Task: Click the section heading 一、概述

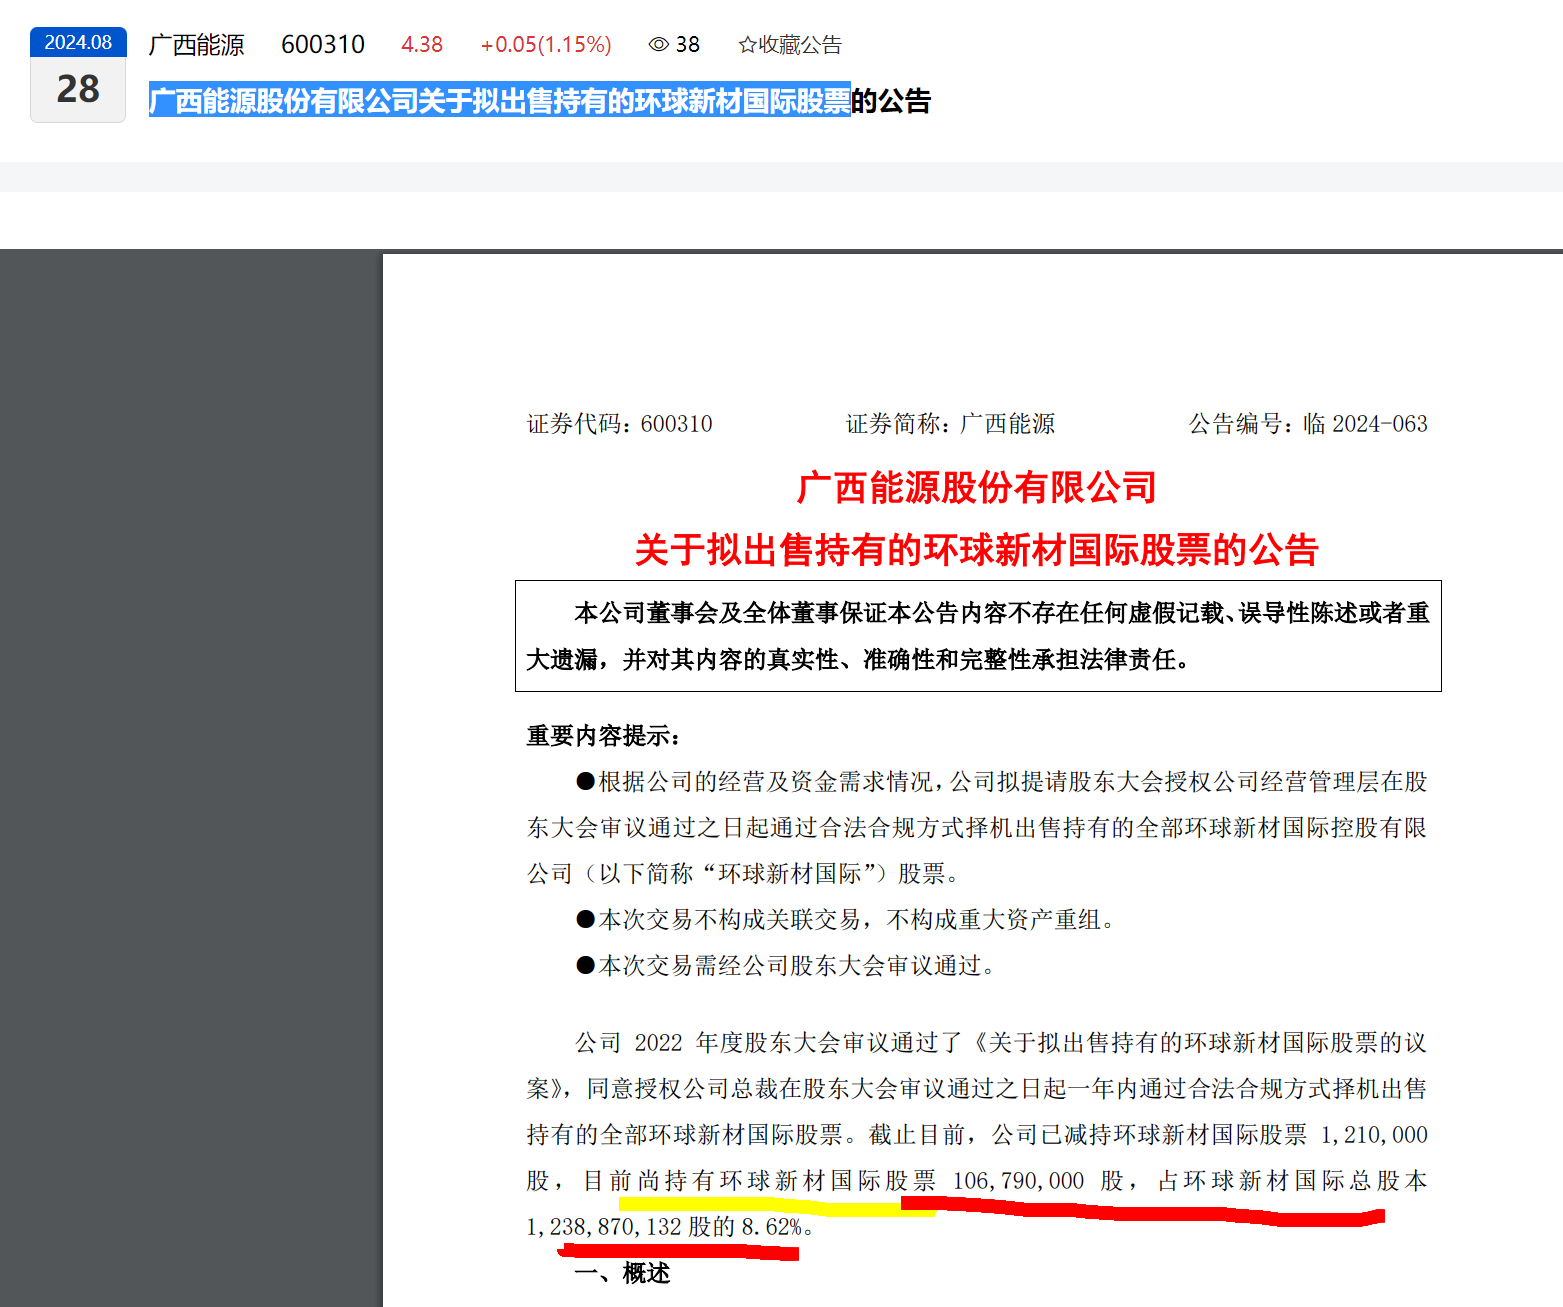Action: click(x=622, y=1273)
